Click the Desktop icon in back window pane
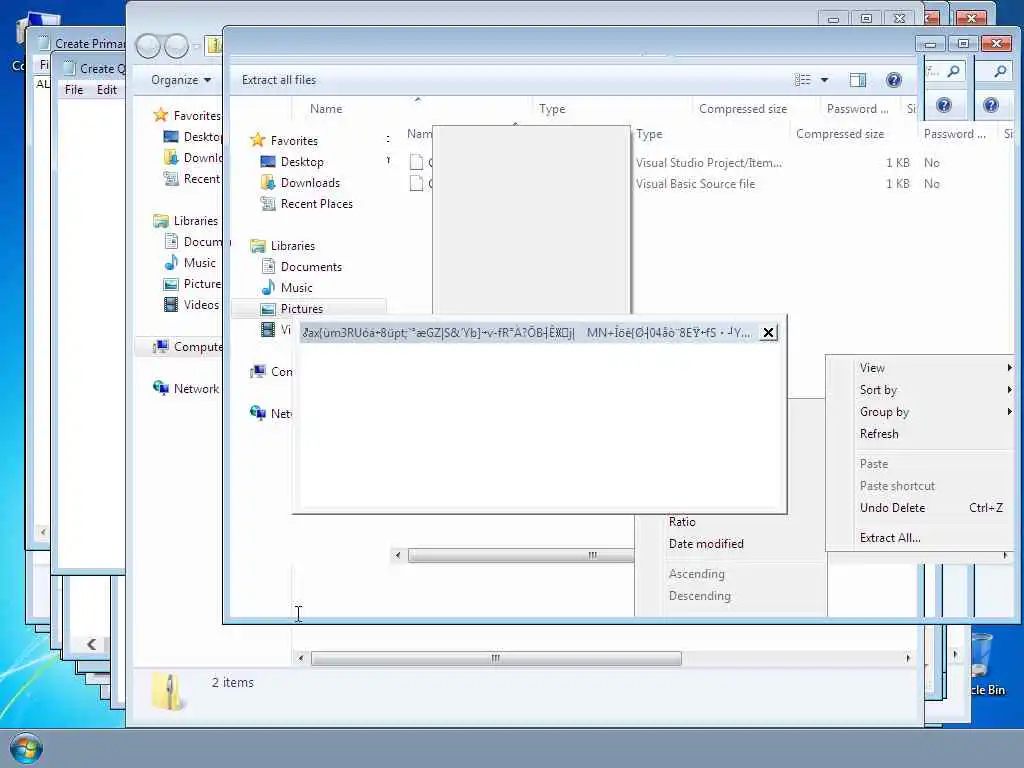This screenshot has height=768, width=1024. click(x=171, y=136)
